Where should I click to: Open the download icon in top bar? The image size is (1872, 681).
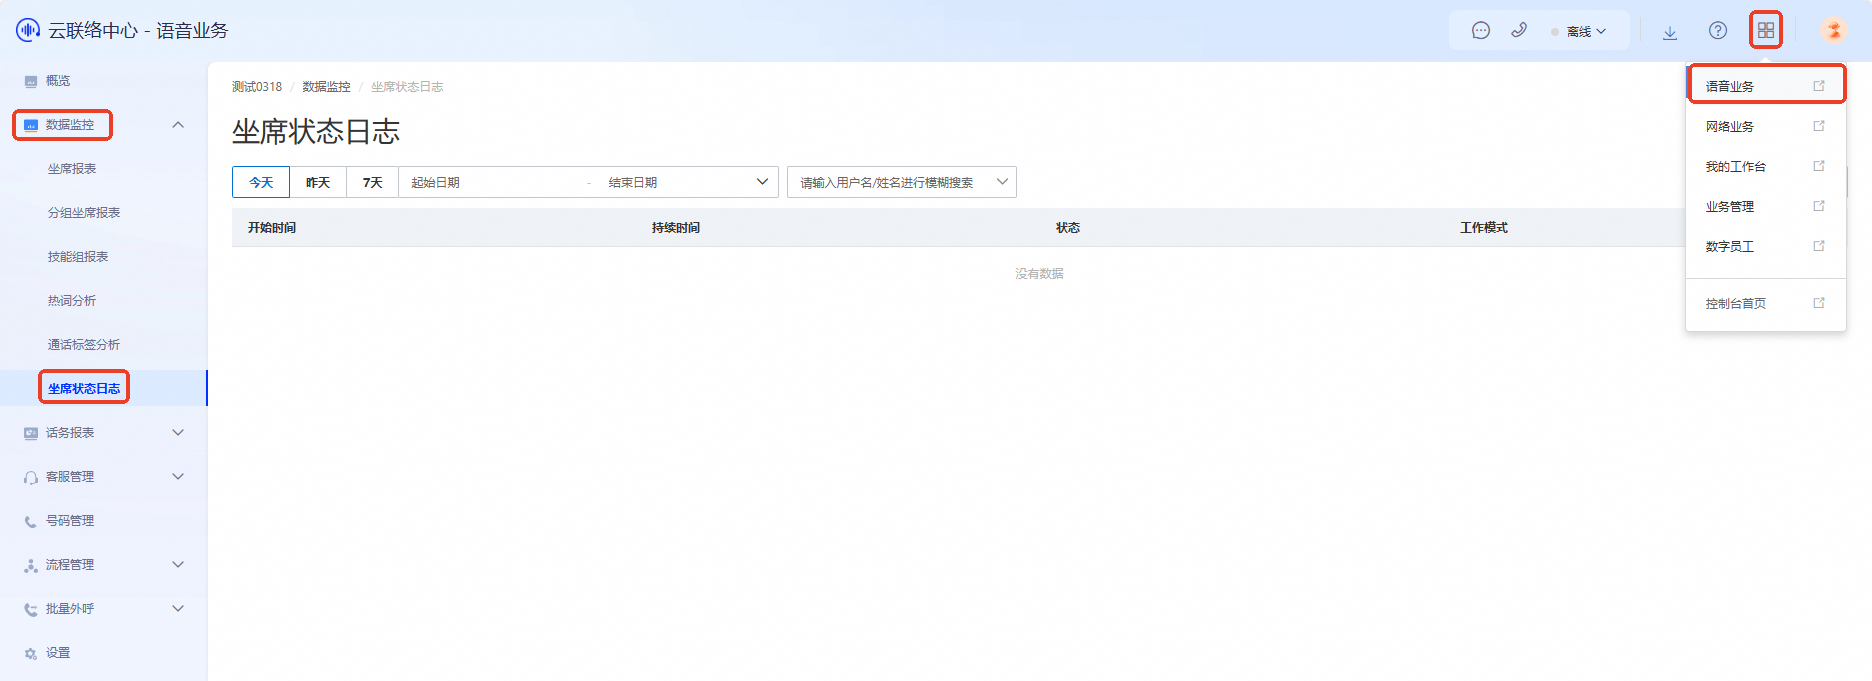click(1670, 32)
